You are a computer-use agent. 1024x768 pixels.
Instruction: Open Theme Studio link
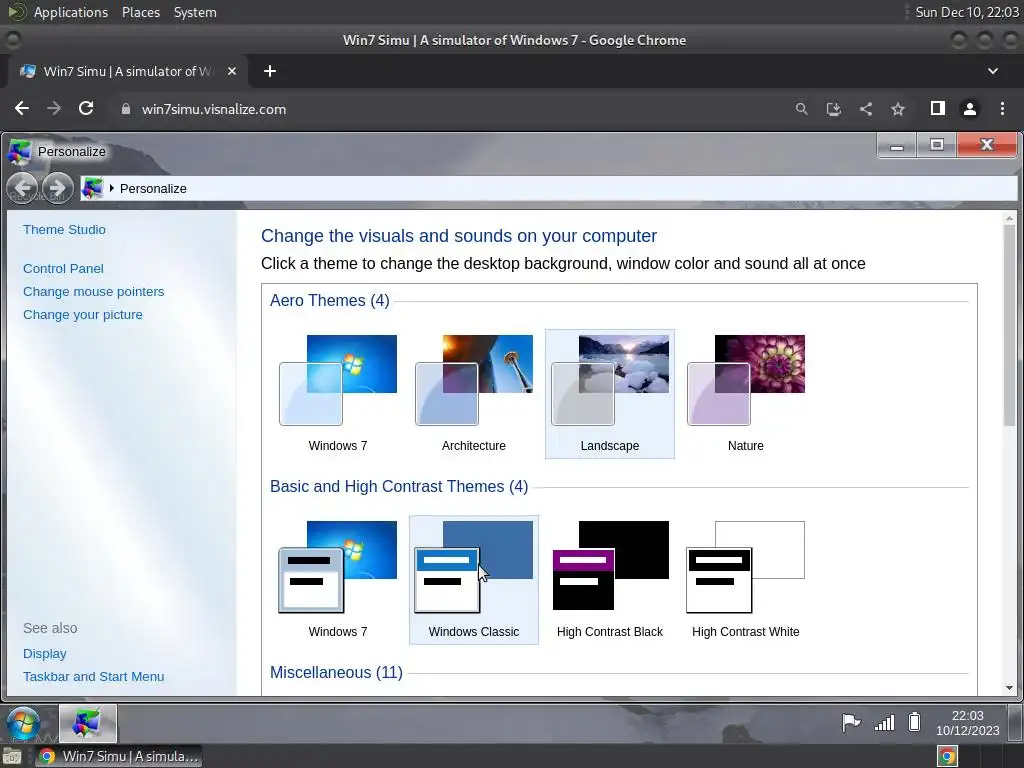[x=64, y=229]
